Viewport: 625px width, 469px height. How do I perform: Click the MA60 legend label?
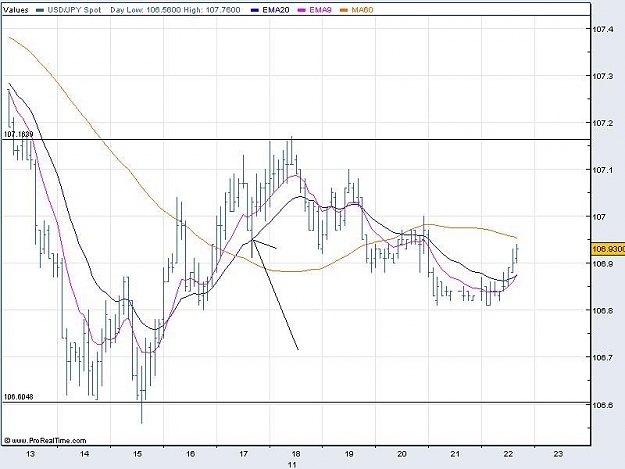(362, 10)
